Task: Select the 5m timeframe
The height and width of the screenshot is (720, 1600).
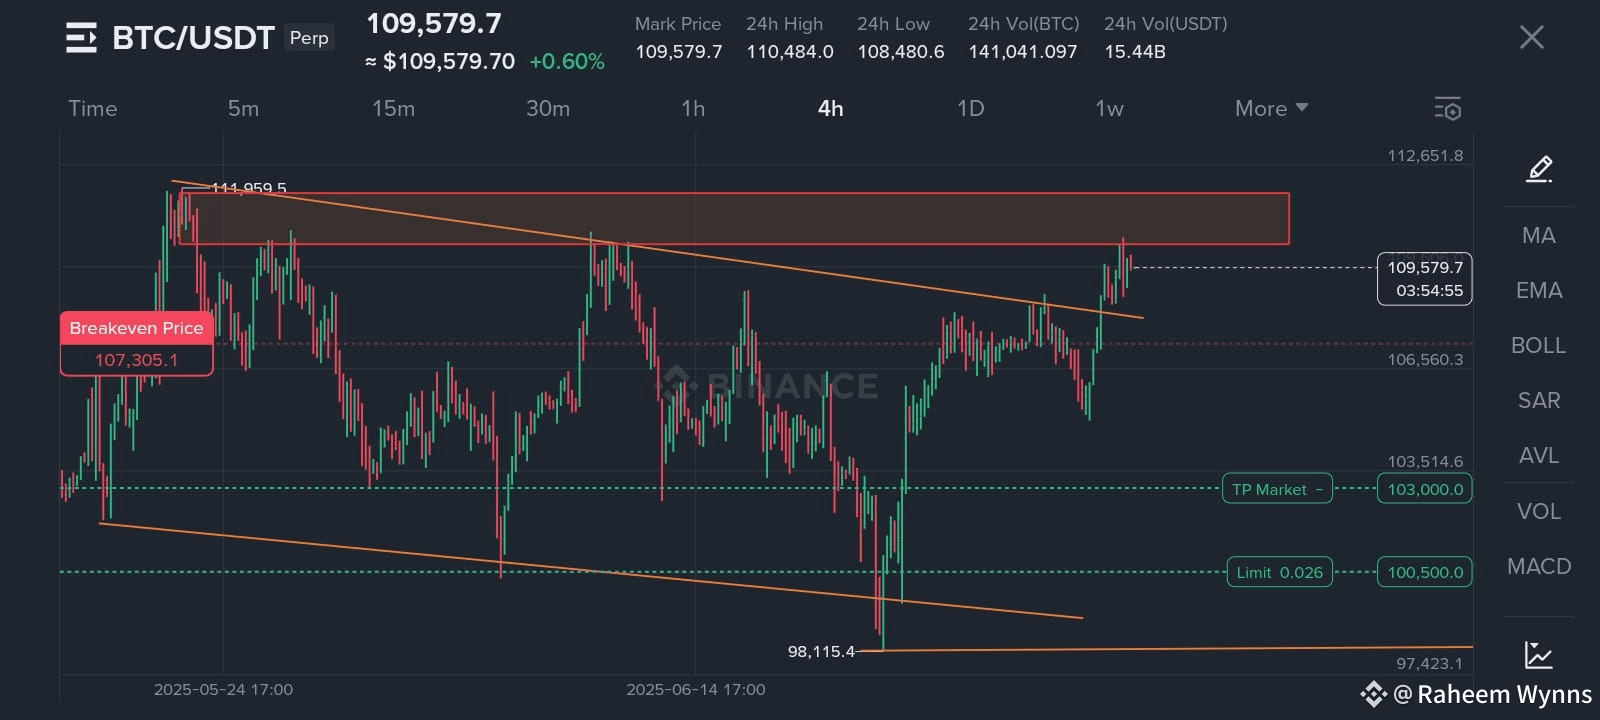Action: click(x=243, y=108)
